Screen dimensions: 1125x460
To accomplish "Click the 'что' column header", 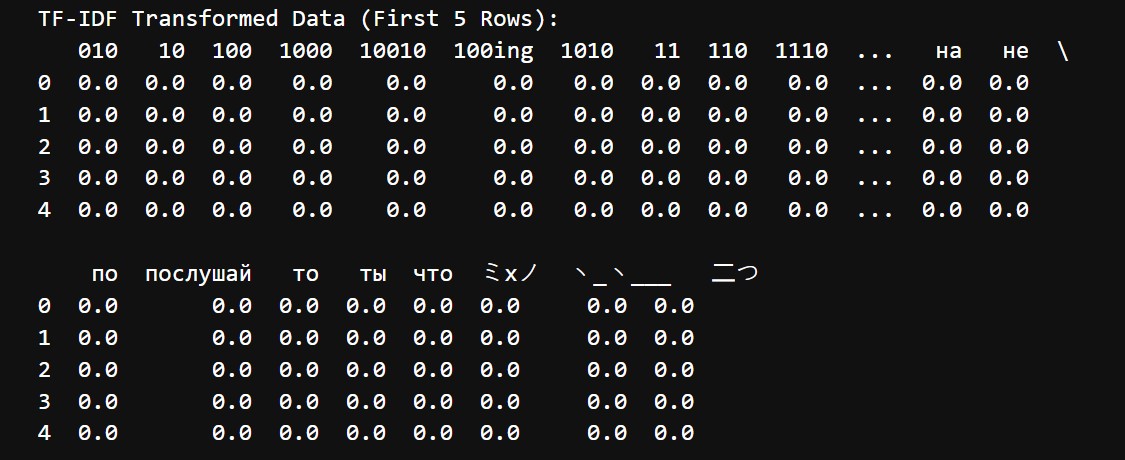I will 433,275.
